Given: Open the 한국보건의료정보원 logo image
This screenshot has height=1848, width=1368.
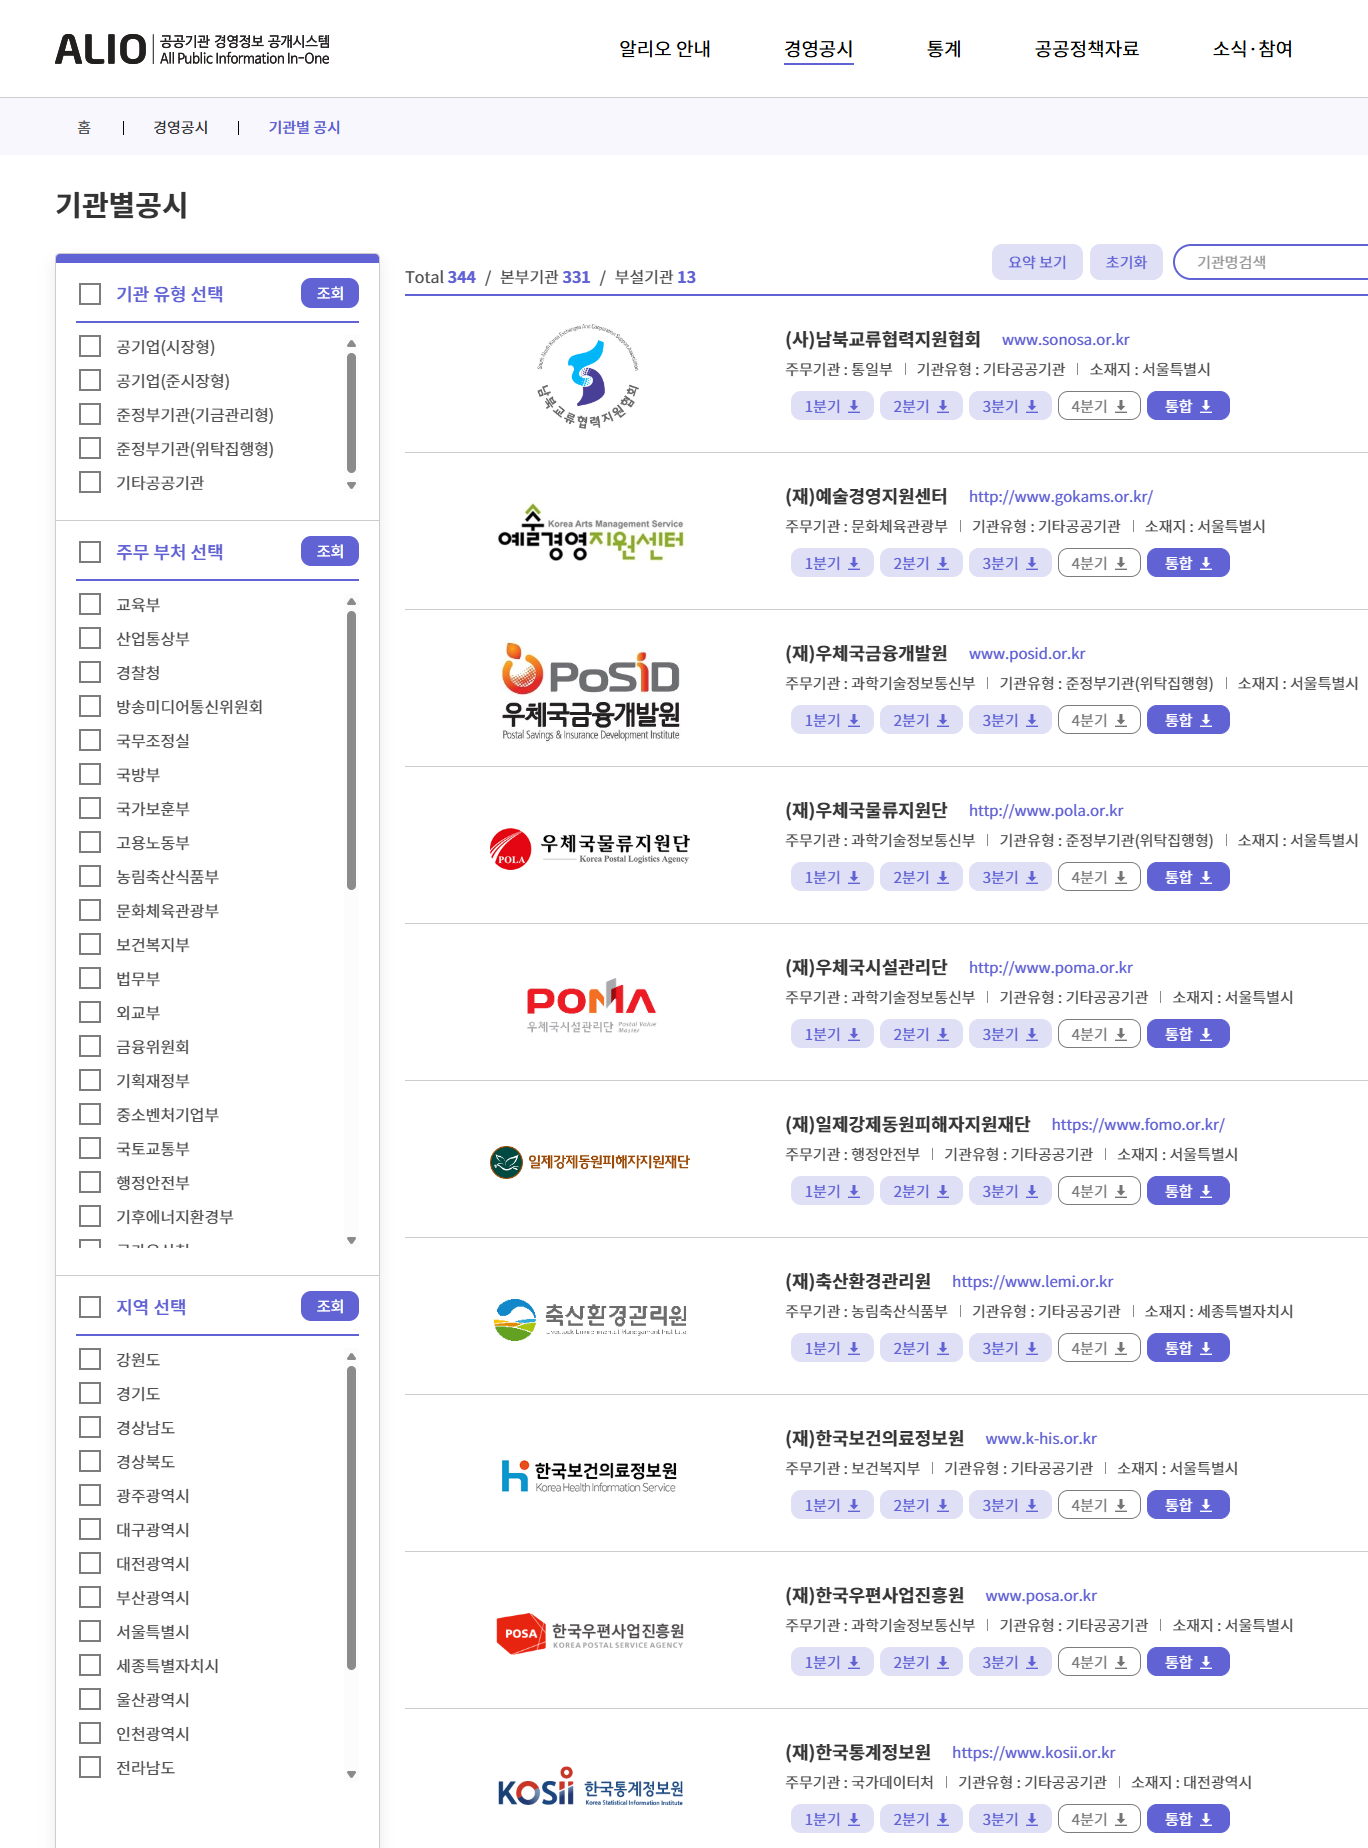Looking at the screenshot, I should 590,1476.
